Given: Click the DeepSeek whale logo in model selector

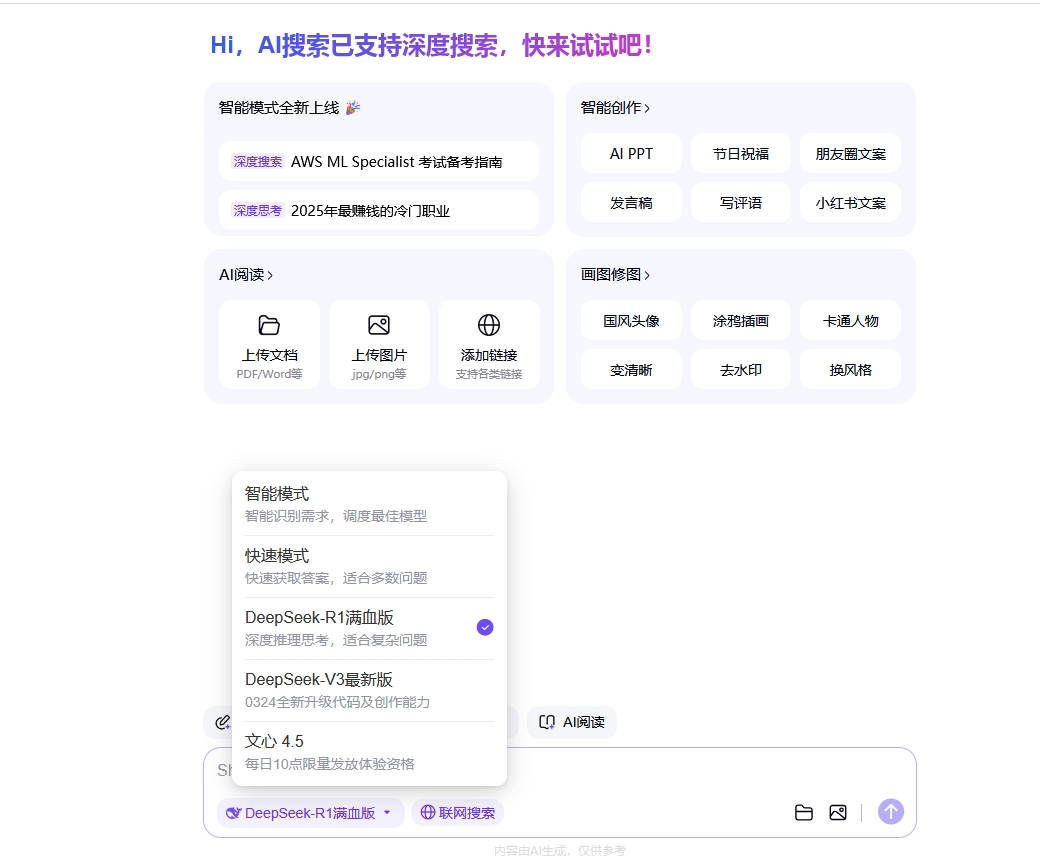Looking at the screenshot, I should 233,813.
